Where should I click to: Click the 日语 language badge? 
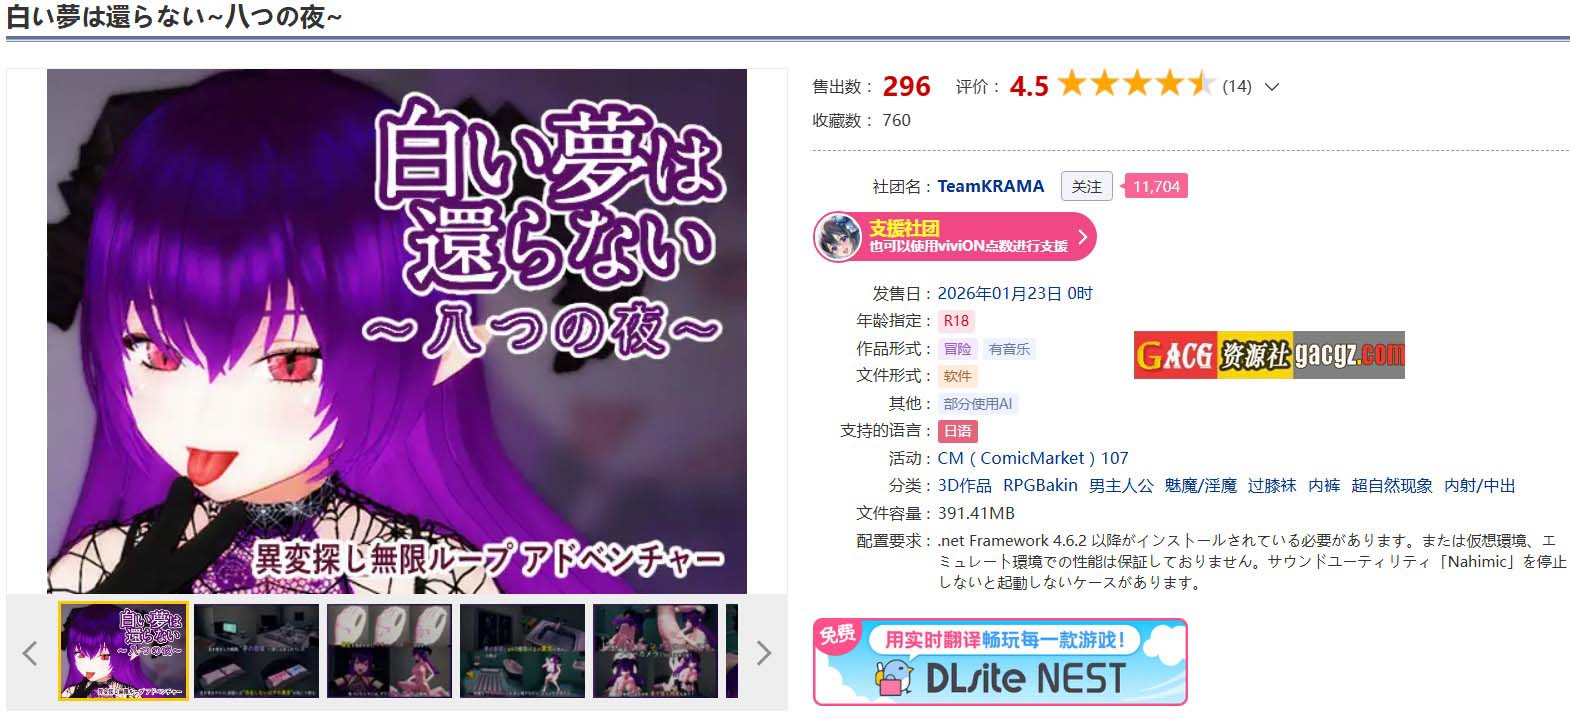click(x=957, y=431)
